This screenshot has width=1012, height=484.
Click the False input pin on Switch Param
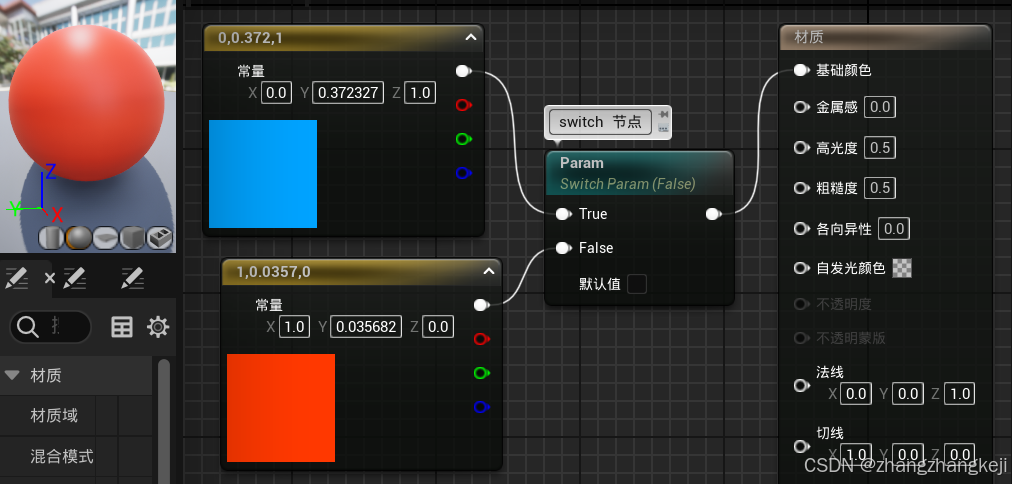[x=563, y=248]
